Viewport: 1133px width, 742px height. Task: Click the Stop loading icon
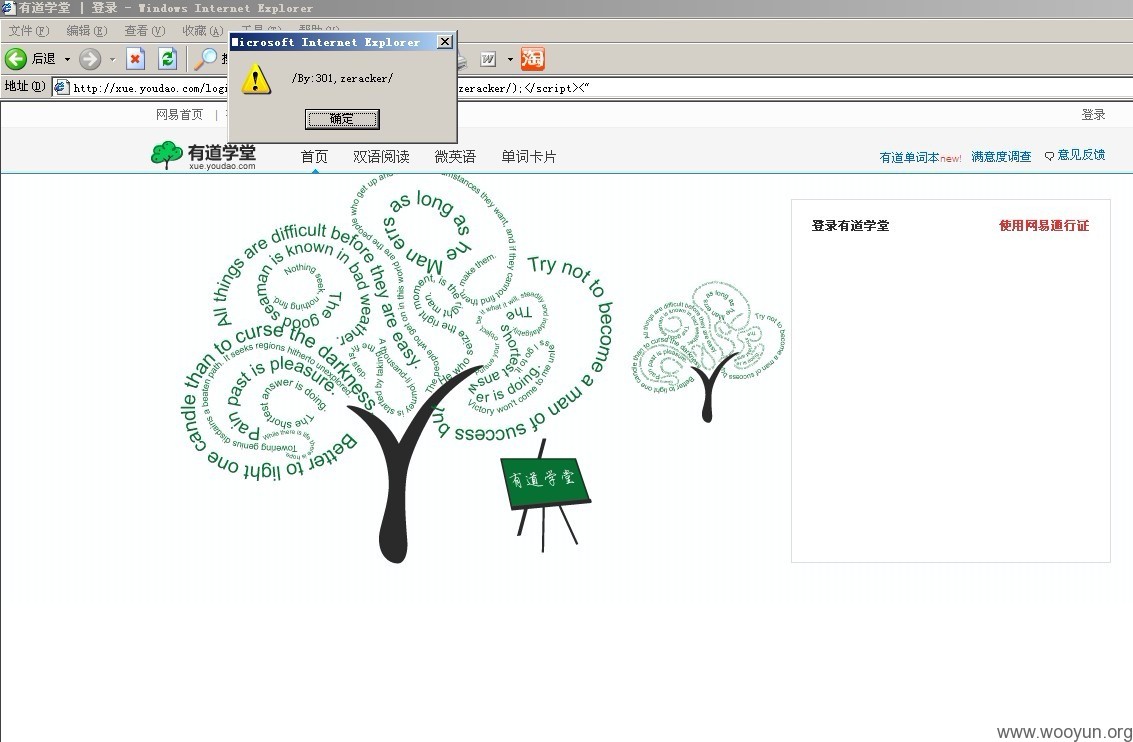135,59
